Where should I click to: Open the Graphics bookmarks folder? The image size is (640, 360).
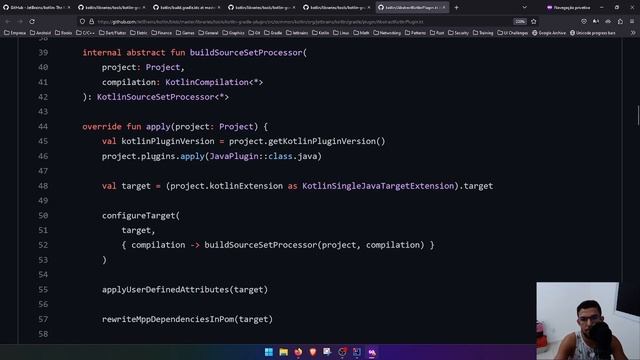[x=233, y=33]
